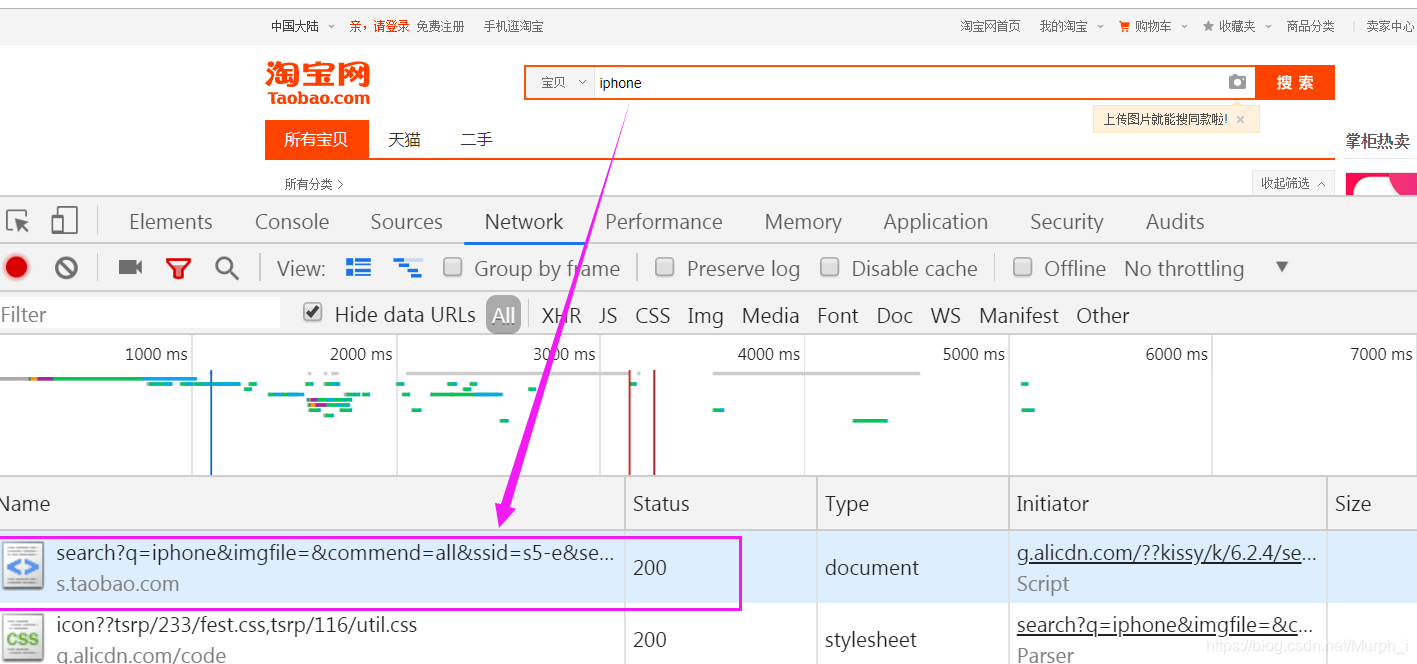Close the image upload tooltip
Image resolution: width=1417 pixels, height=664 pixels.
[x=1240, y=119]
